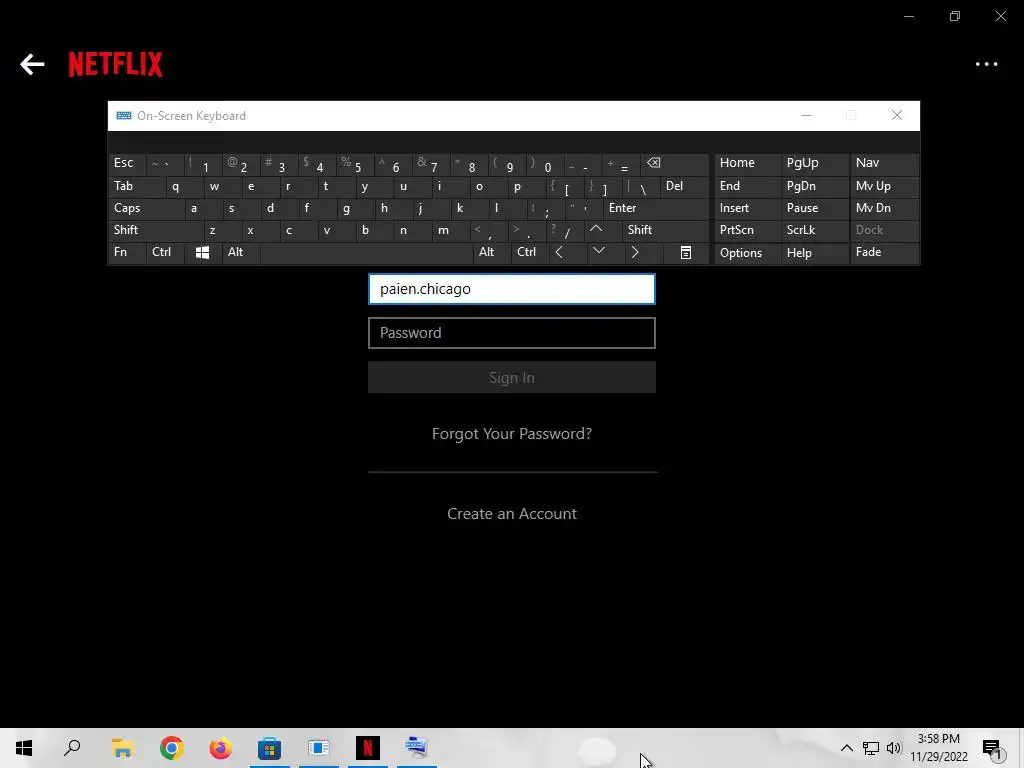Tap the Windows logo key on keyboard
The image size is (1024, 768).
point(202,253)
